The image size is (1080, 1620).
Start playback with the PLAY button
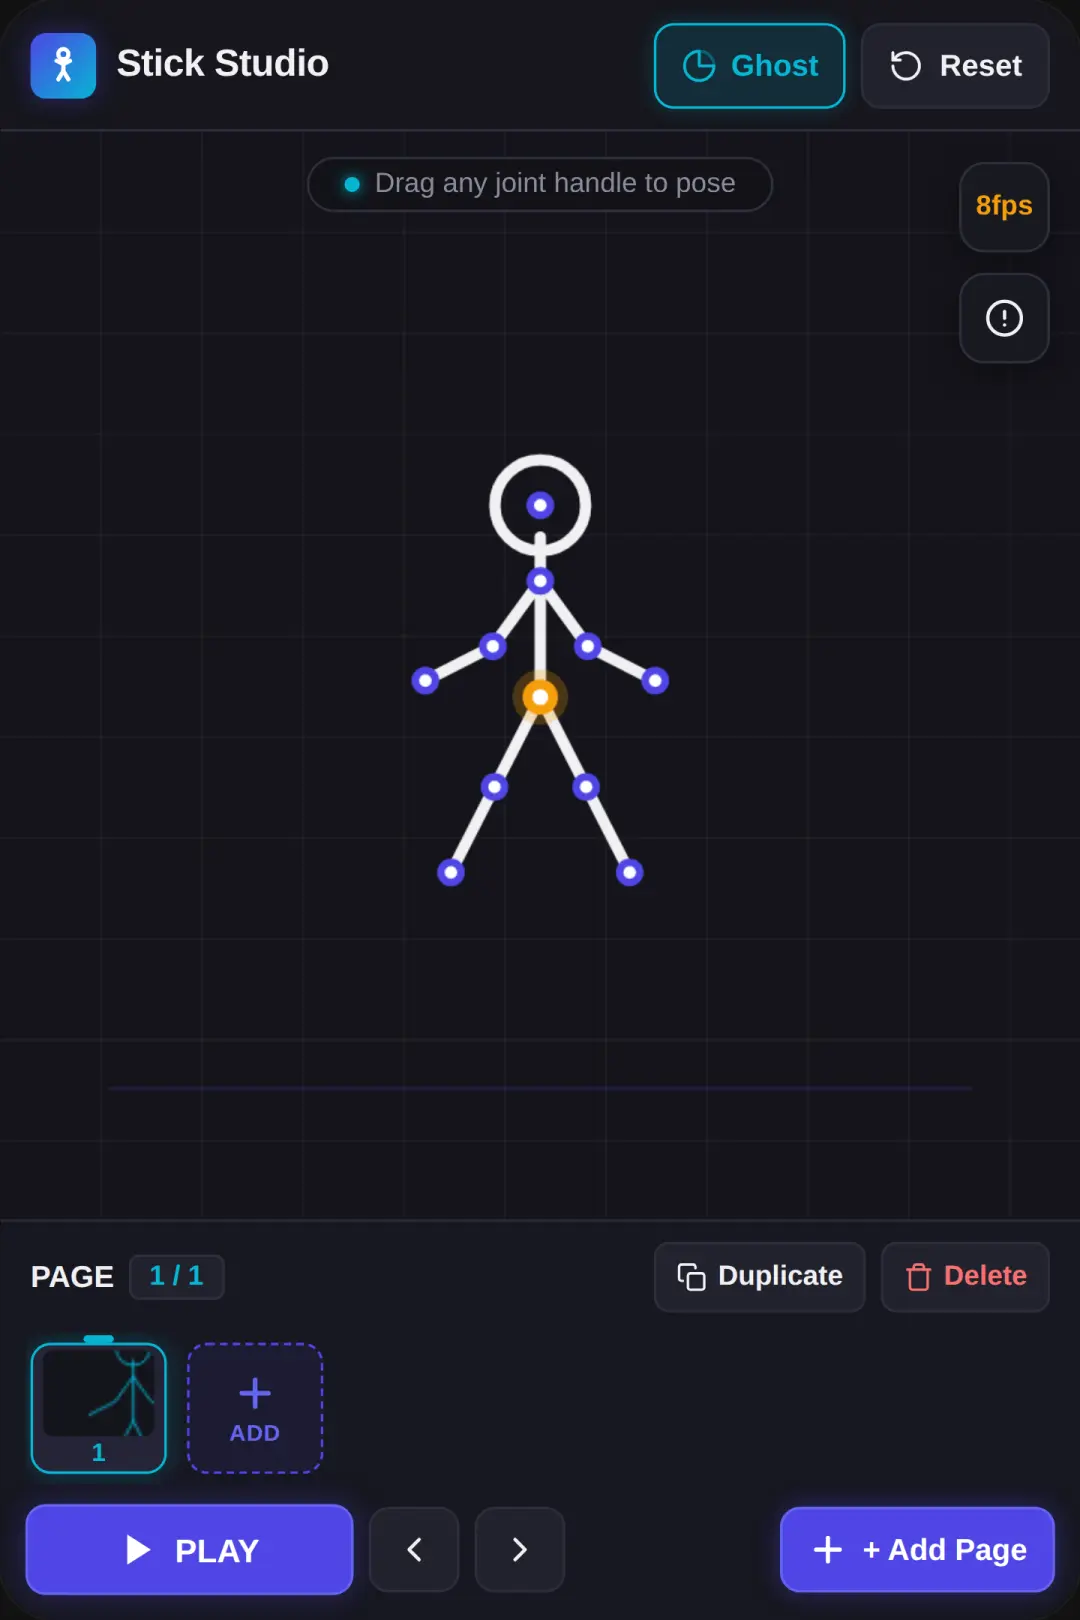click(x=189, y=1550)
